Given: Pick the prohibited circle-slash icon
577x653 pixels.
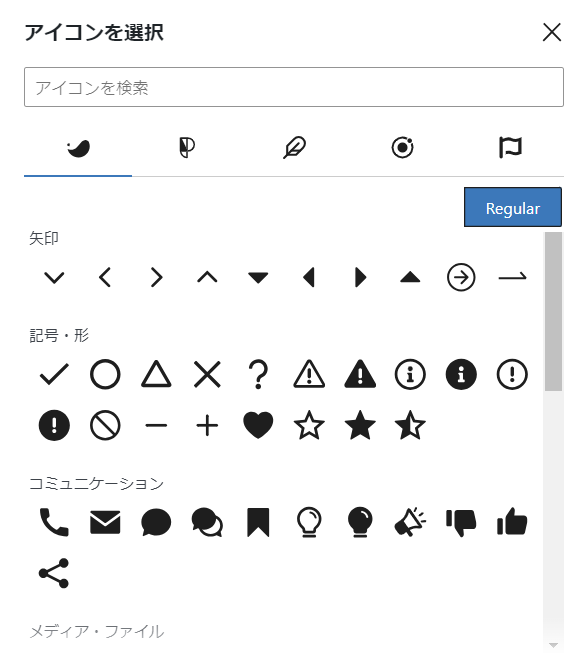Looking at the screenshot, I should 105,425.
